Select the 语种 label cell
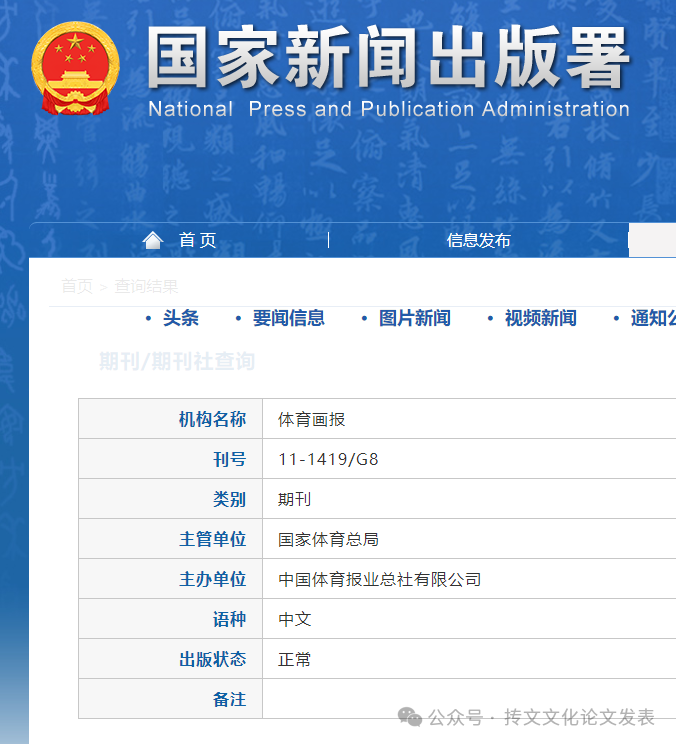The width and height of the screenshot is (676, 744). pos(171,619)
